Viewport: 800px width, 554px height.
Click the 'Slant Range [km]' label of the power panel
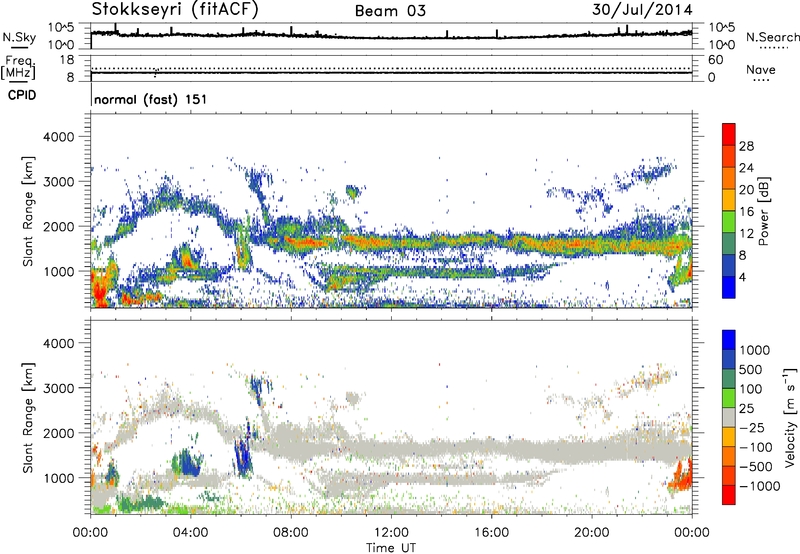(27, 211)
